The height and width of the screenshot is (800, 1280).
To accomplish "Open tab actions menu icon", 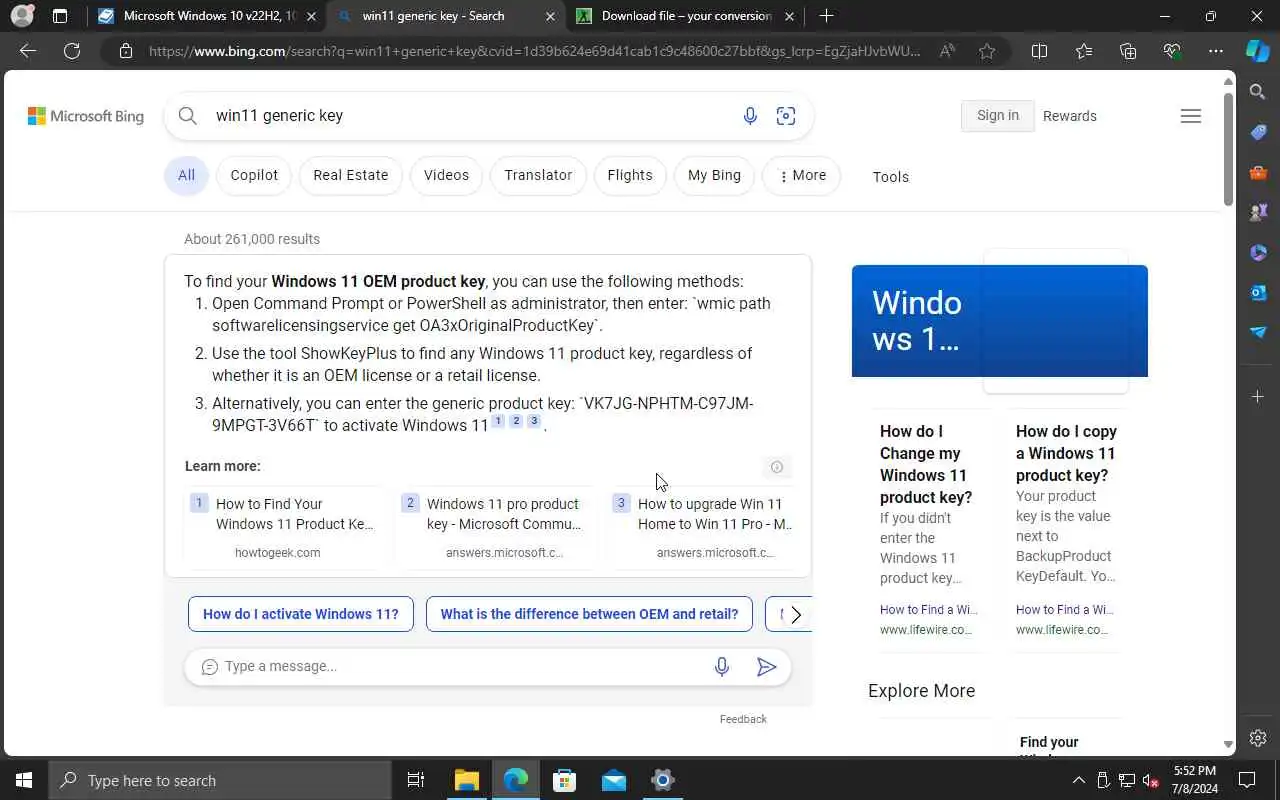I will click(60, 16).
